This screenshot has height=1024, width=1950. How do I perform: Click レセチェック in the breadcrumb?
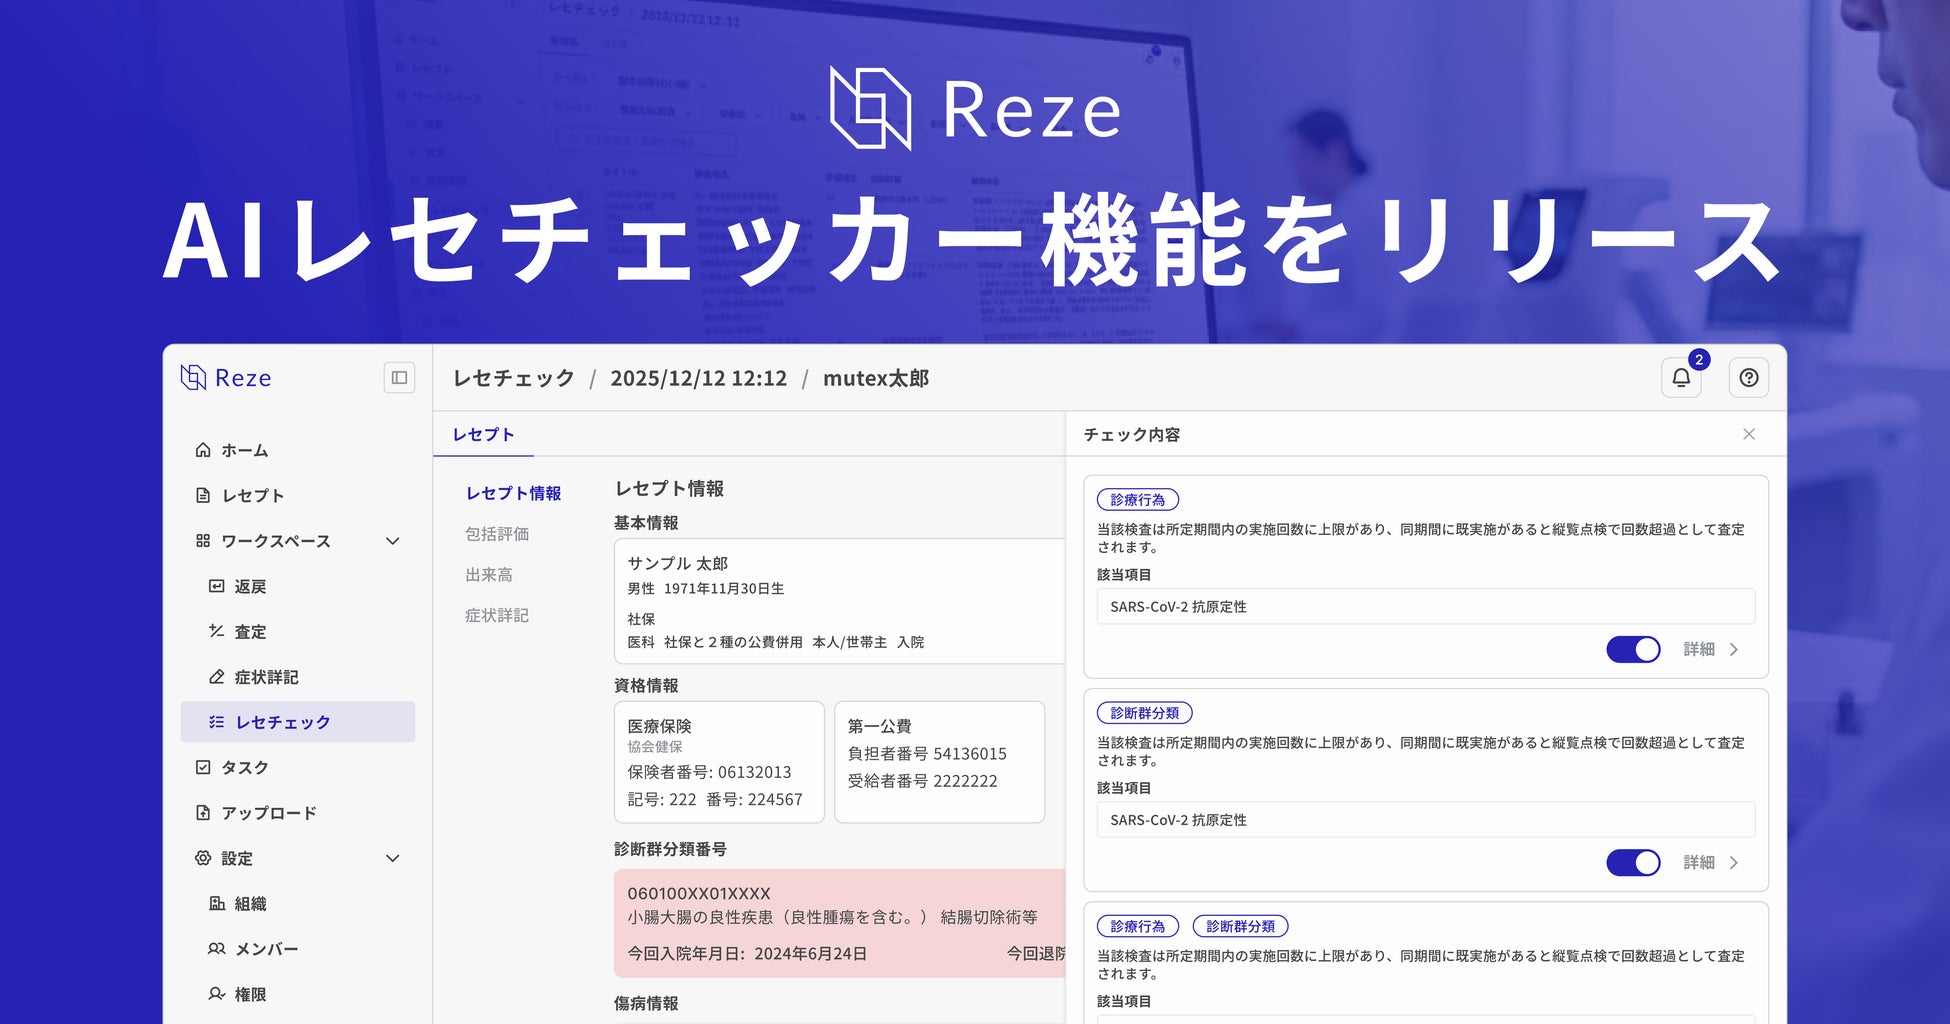click(x=514, y=378)
